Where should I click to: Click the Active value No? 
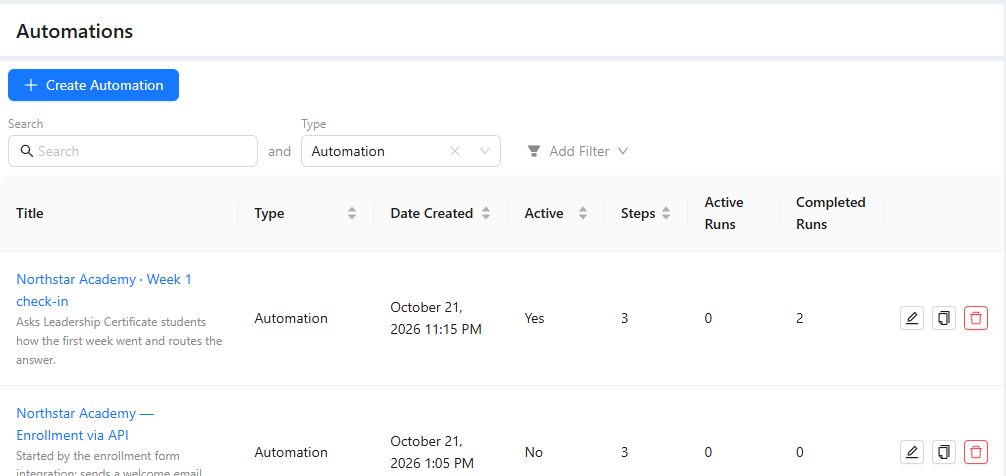(x=534, y=452)
